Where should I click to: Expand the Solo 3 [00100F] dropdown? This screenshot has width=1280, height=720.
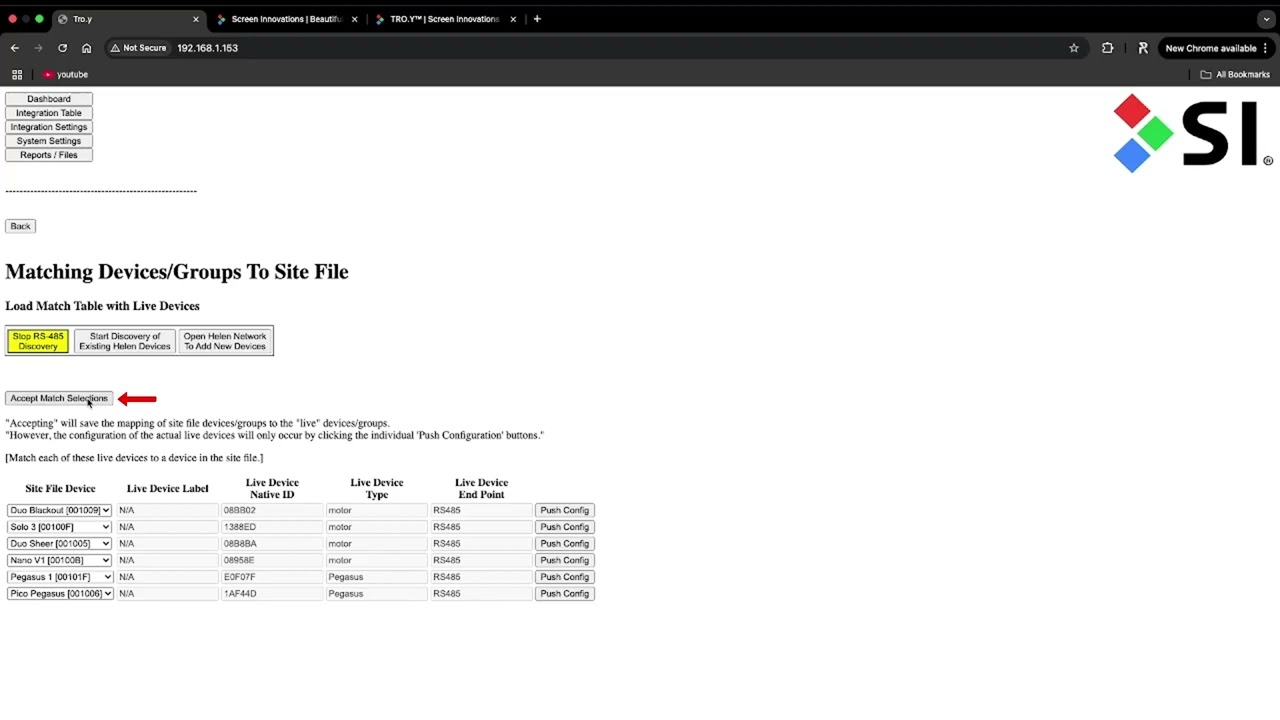(60, 527)
